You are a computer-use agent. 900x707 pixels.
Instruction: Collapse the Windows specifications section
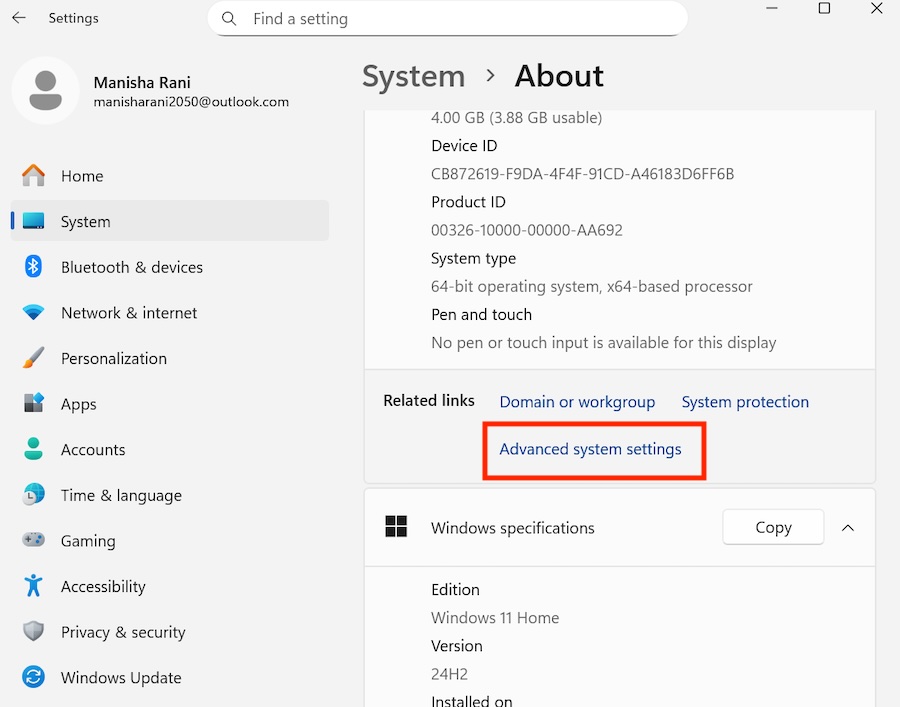pos(847,527)
